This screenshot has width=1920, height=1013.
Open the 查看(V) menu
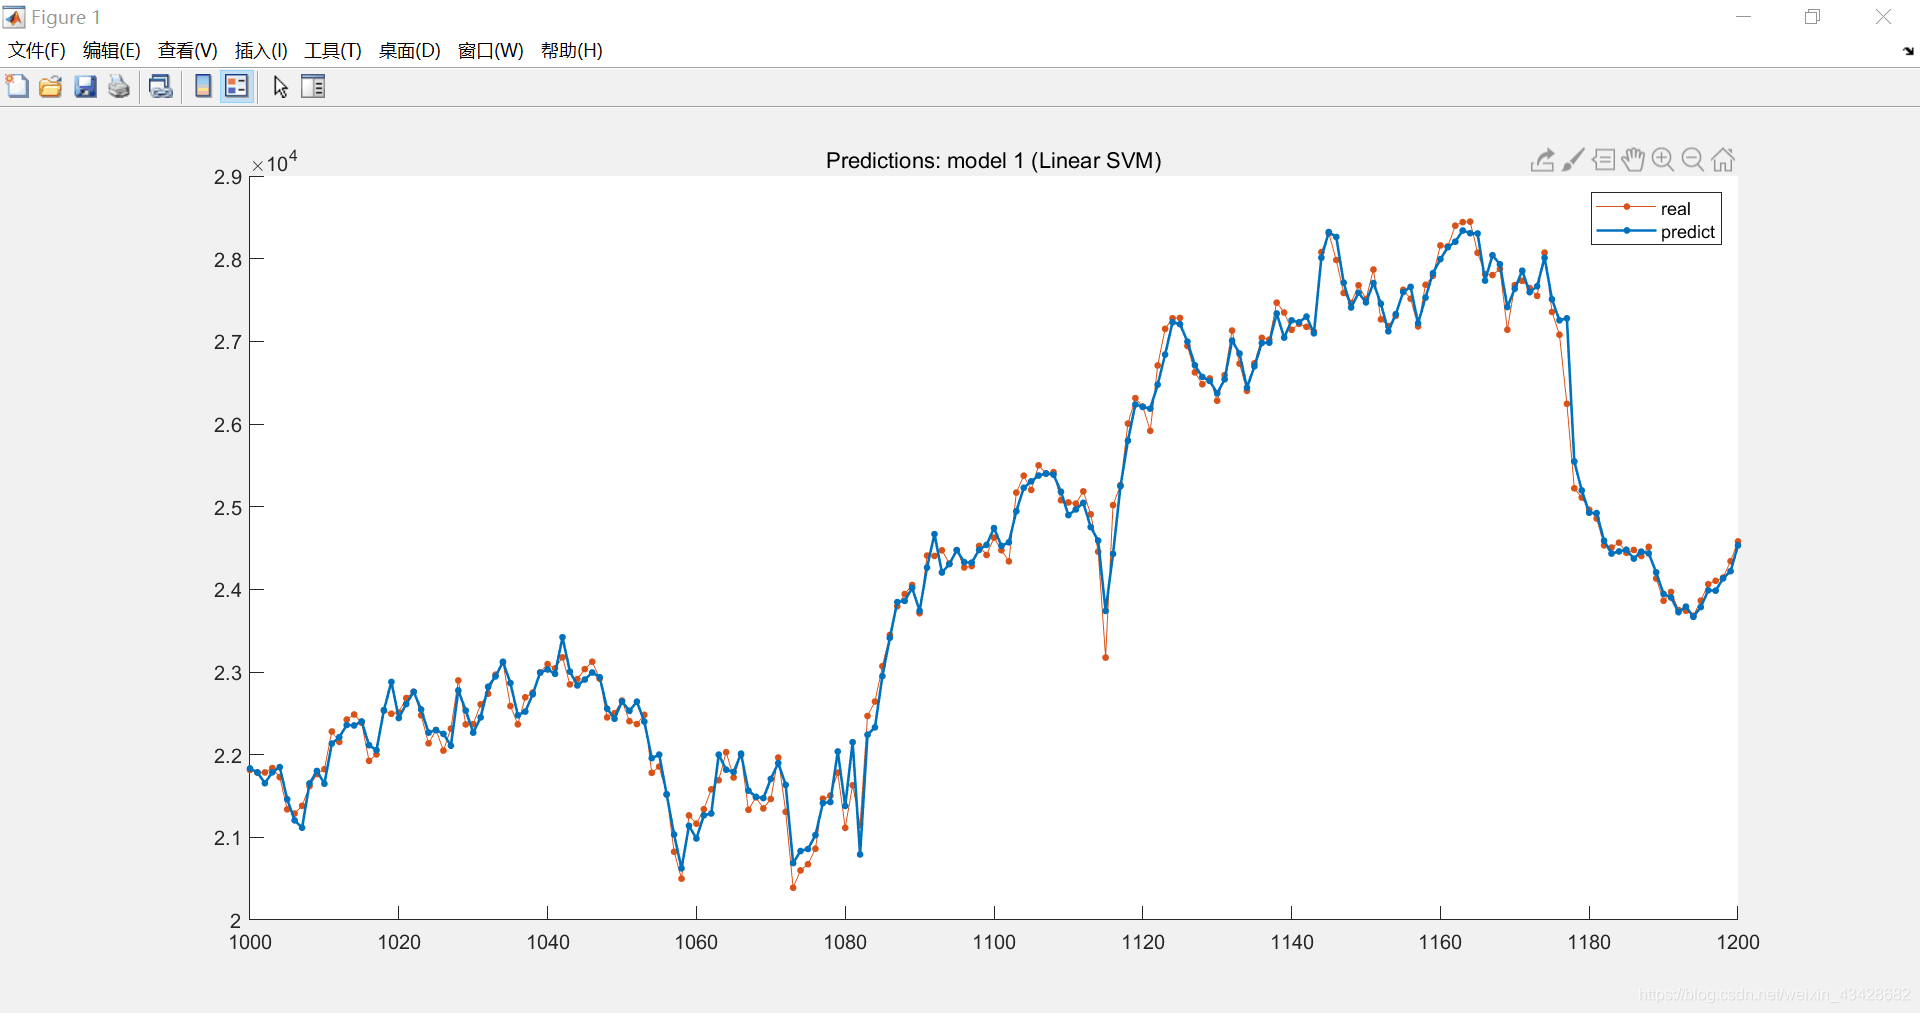(x=188, y=51)
